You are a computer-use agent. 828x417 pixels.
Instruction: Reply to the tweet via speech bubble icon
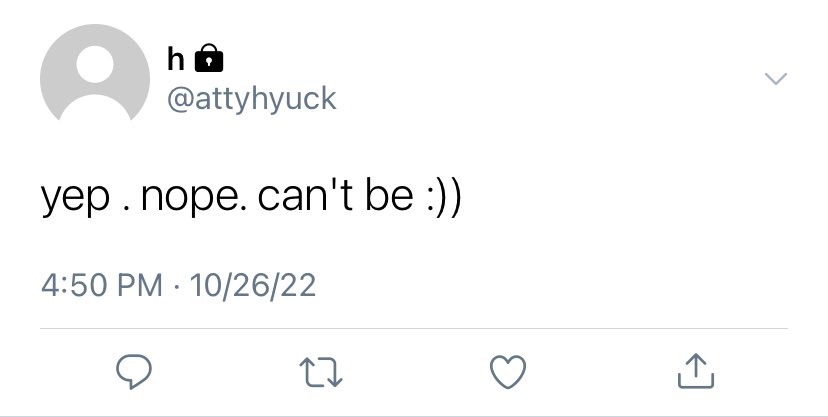134,372
